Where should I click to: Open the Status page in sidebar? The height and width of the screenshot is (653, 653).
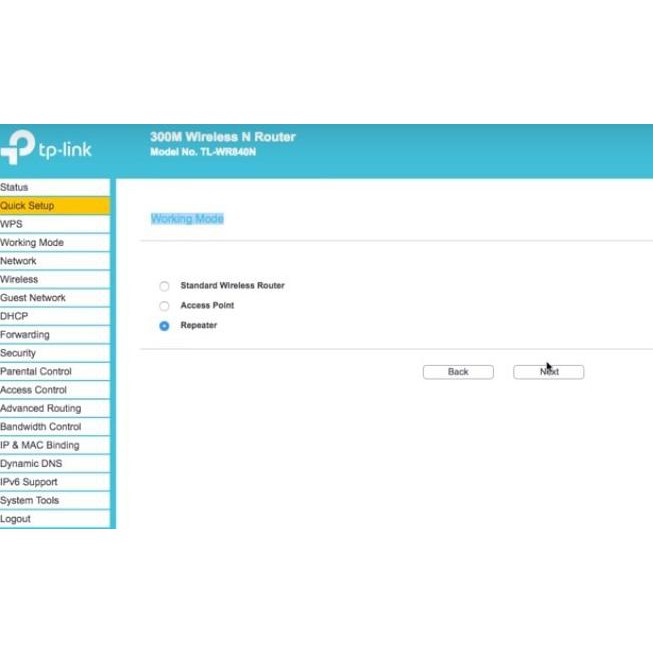click(15, 187)
